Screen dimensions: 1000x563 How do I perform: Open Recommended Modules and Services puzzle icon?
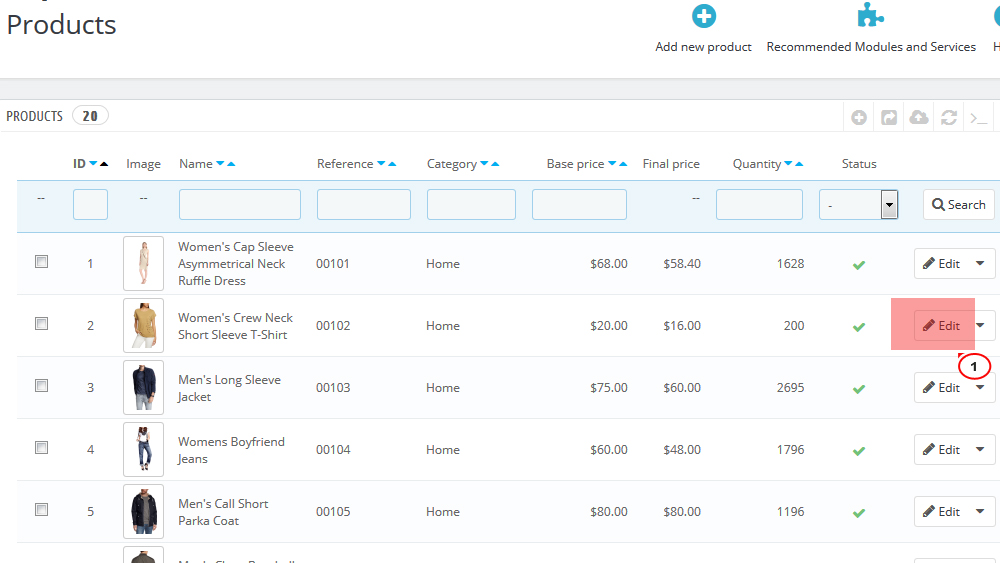871,15
